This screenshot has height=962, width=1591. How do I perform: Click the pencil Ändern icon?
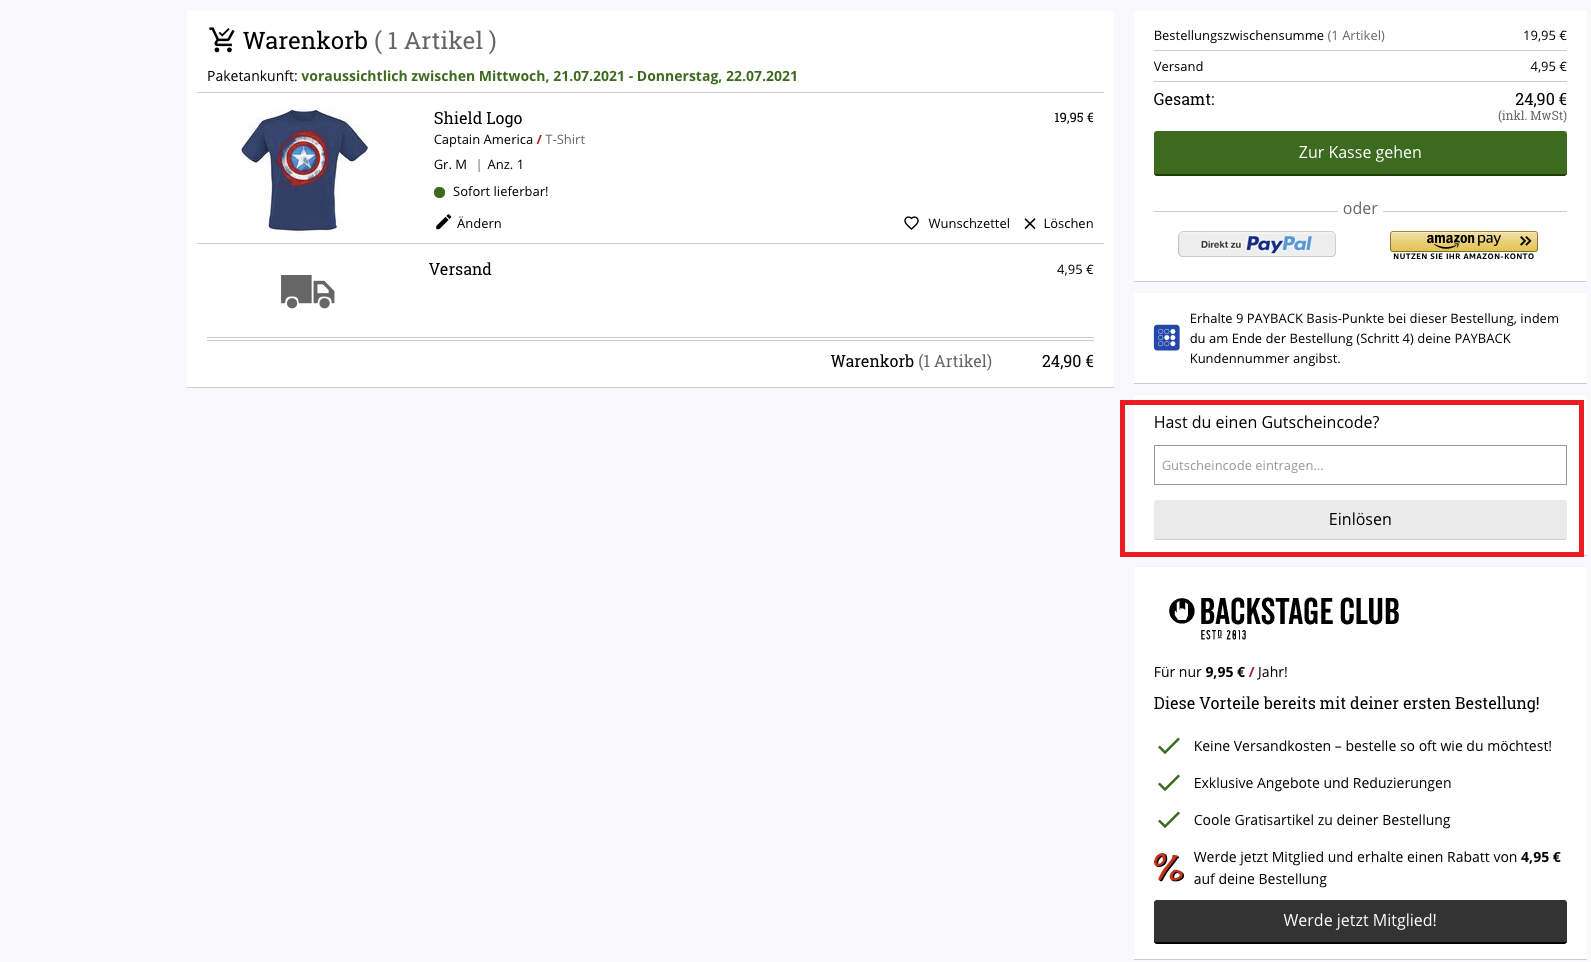click(x=443, y=222)
